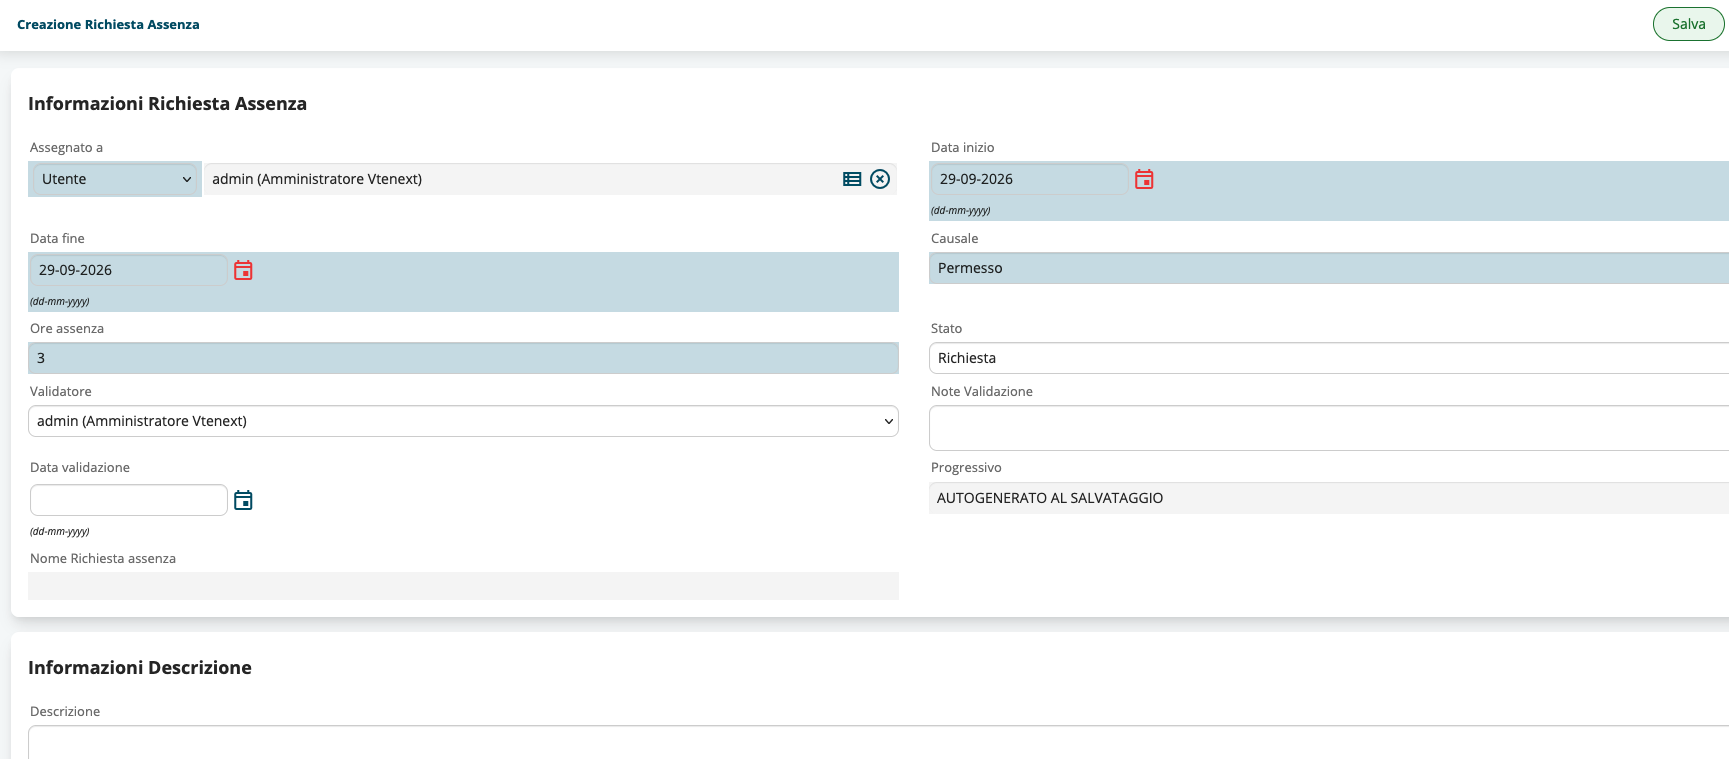1729x759 pixels.
Task: Clear assigned user with the X icon
Action: coord(880,179)
